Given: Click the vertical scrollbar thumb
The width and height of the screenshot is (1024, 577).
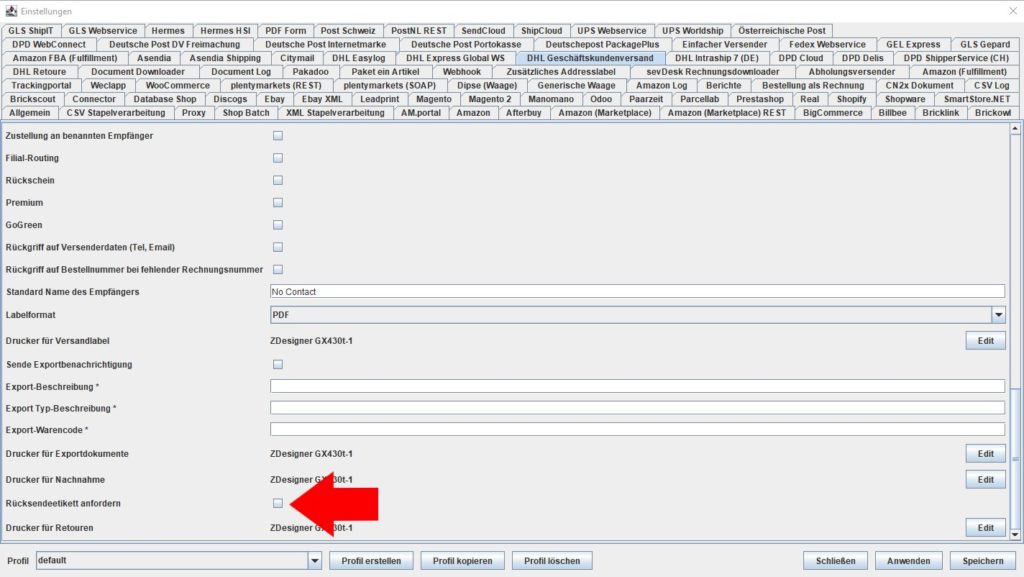Looking at the screenshot, I should (1015, 458).
